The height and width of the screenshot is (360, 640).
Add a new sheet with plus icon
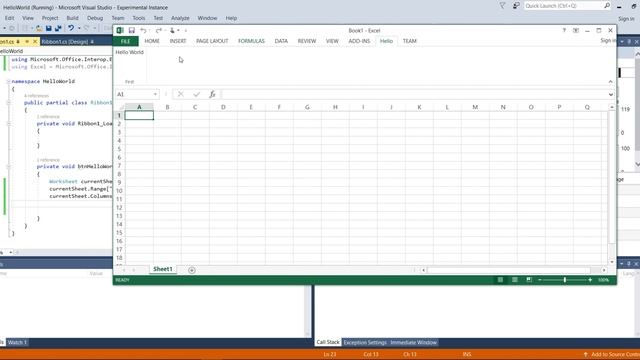[191, 270]
